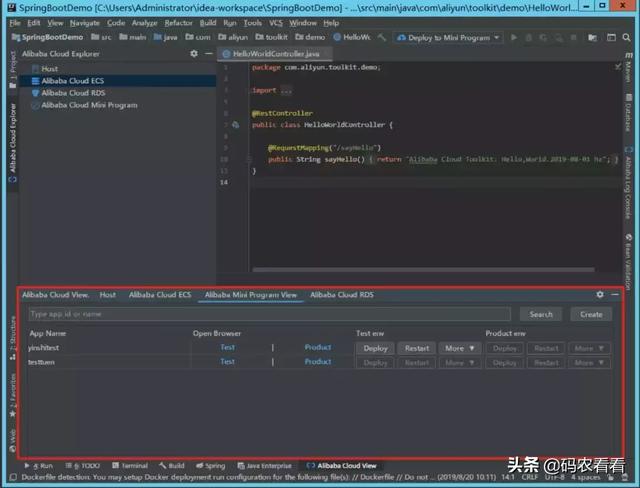Expand the More dropdown for yinshitest Test env

pyautogui.click(x=460, y=348)
